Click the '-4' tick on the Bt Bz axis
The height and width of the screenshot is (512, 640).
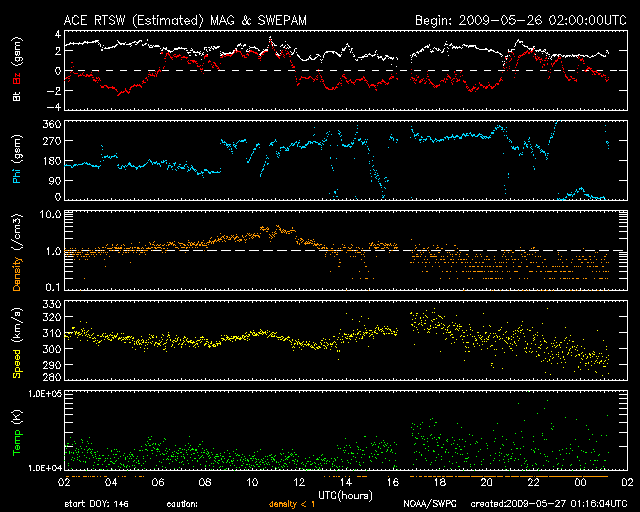(x=54, y=107)
